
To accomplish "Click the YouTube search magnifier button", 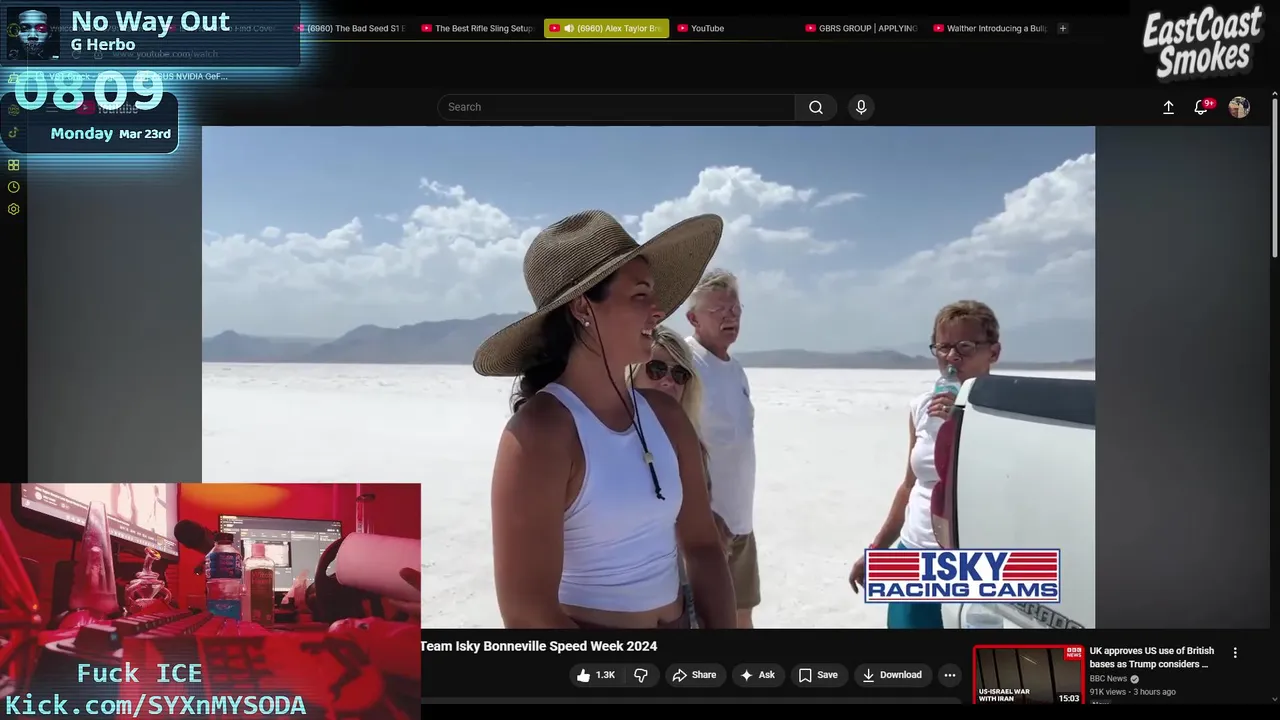I will pyautogui.click(x=816, y=107).
